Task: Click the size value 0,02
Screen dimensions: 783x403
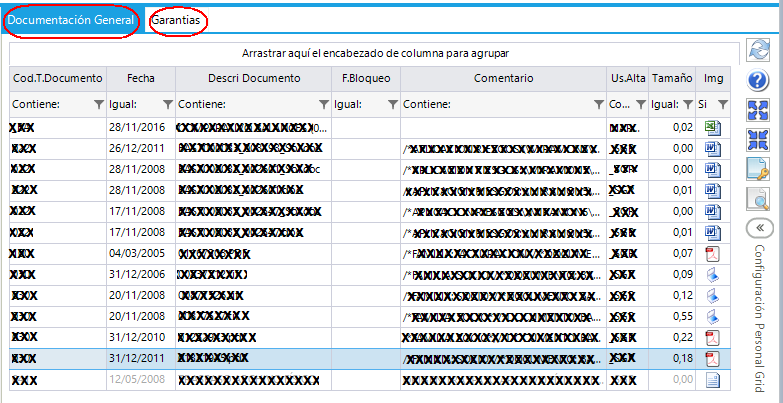Action: click(683, 128)
